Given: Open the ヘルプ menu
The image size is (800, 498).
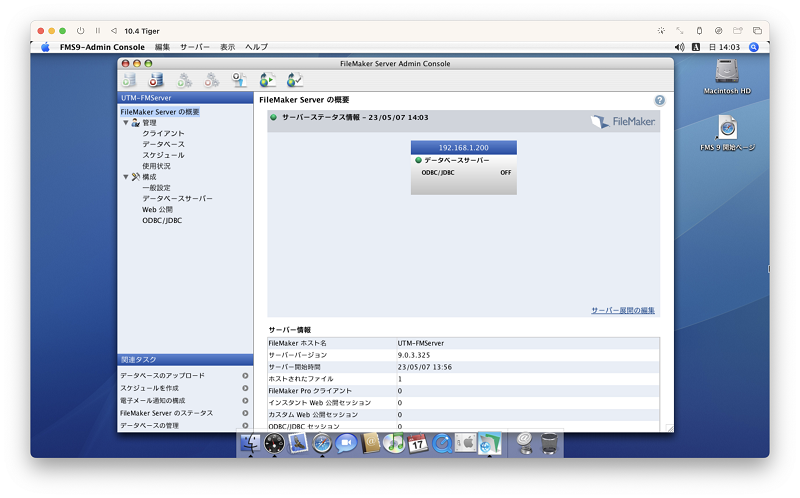Looking at the screenshot, I should point(256,47).
